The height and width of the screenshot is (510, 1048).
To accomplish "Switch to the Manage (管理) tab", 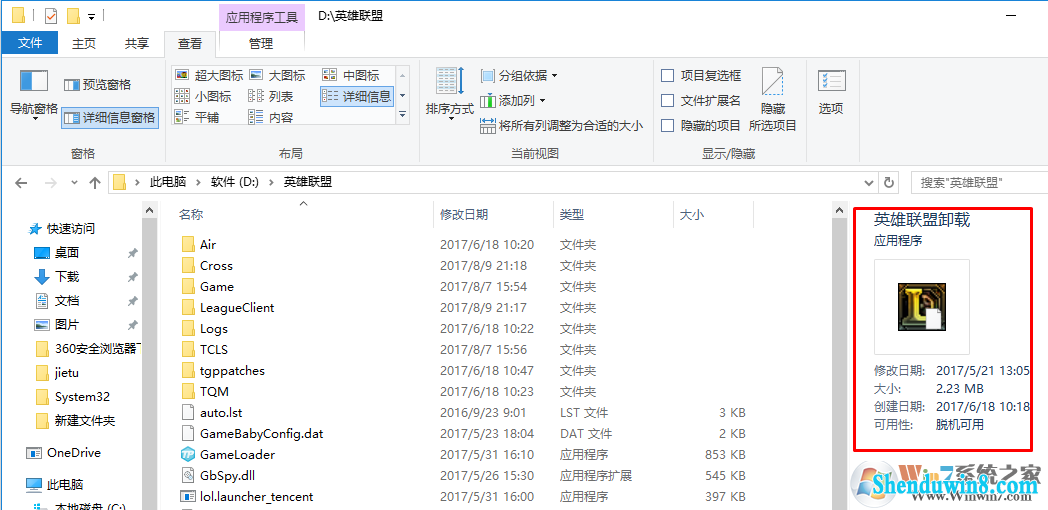I will tap(261, 43).
